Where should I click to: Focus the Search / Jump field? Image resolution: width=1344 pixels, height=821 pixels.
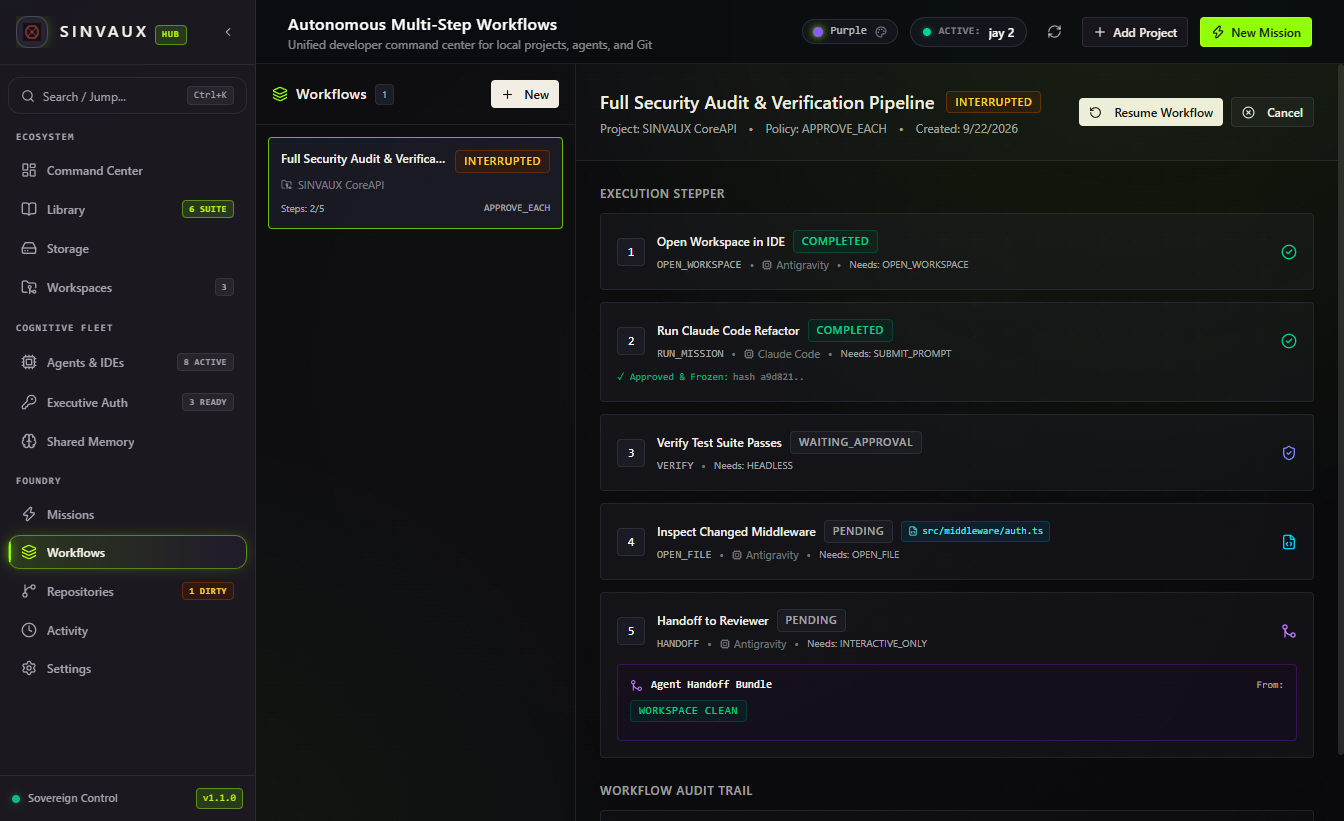pyautogui.click(x=127, y=96)
